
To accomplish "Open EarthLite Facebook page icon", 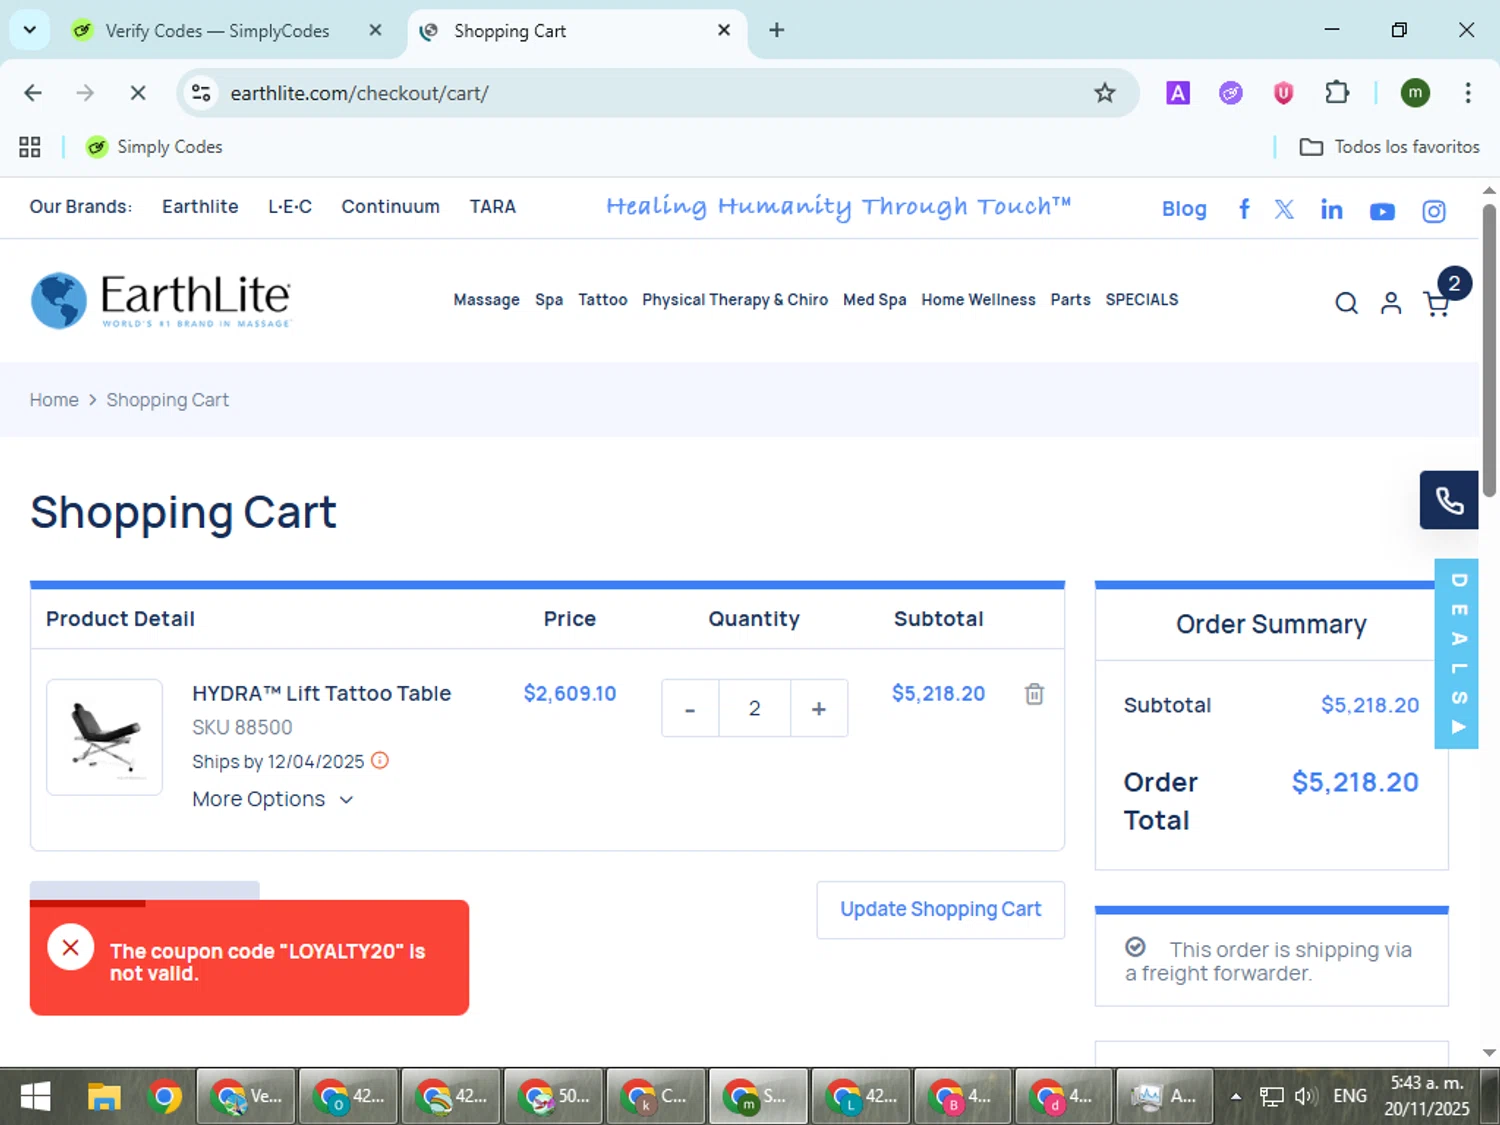I will 1244,209.
